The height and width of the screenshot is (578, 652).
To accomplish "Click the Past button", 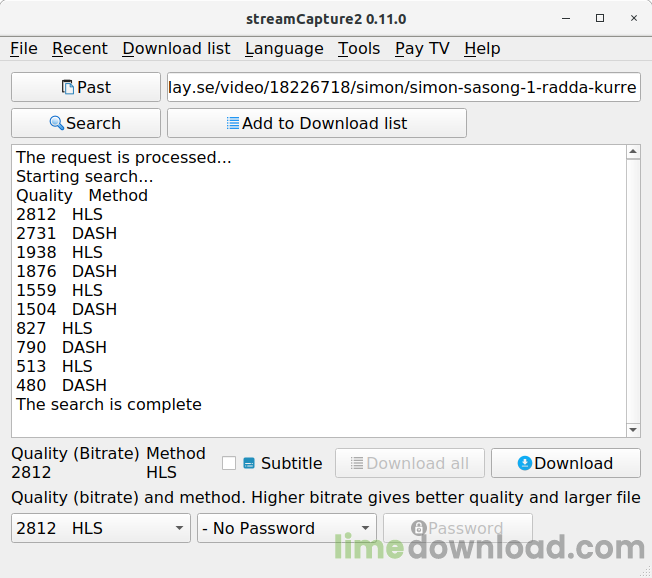I will (x=86, y=87).
